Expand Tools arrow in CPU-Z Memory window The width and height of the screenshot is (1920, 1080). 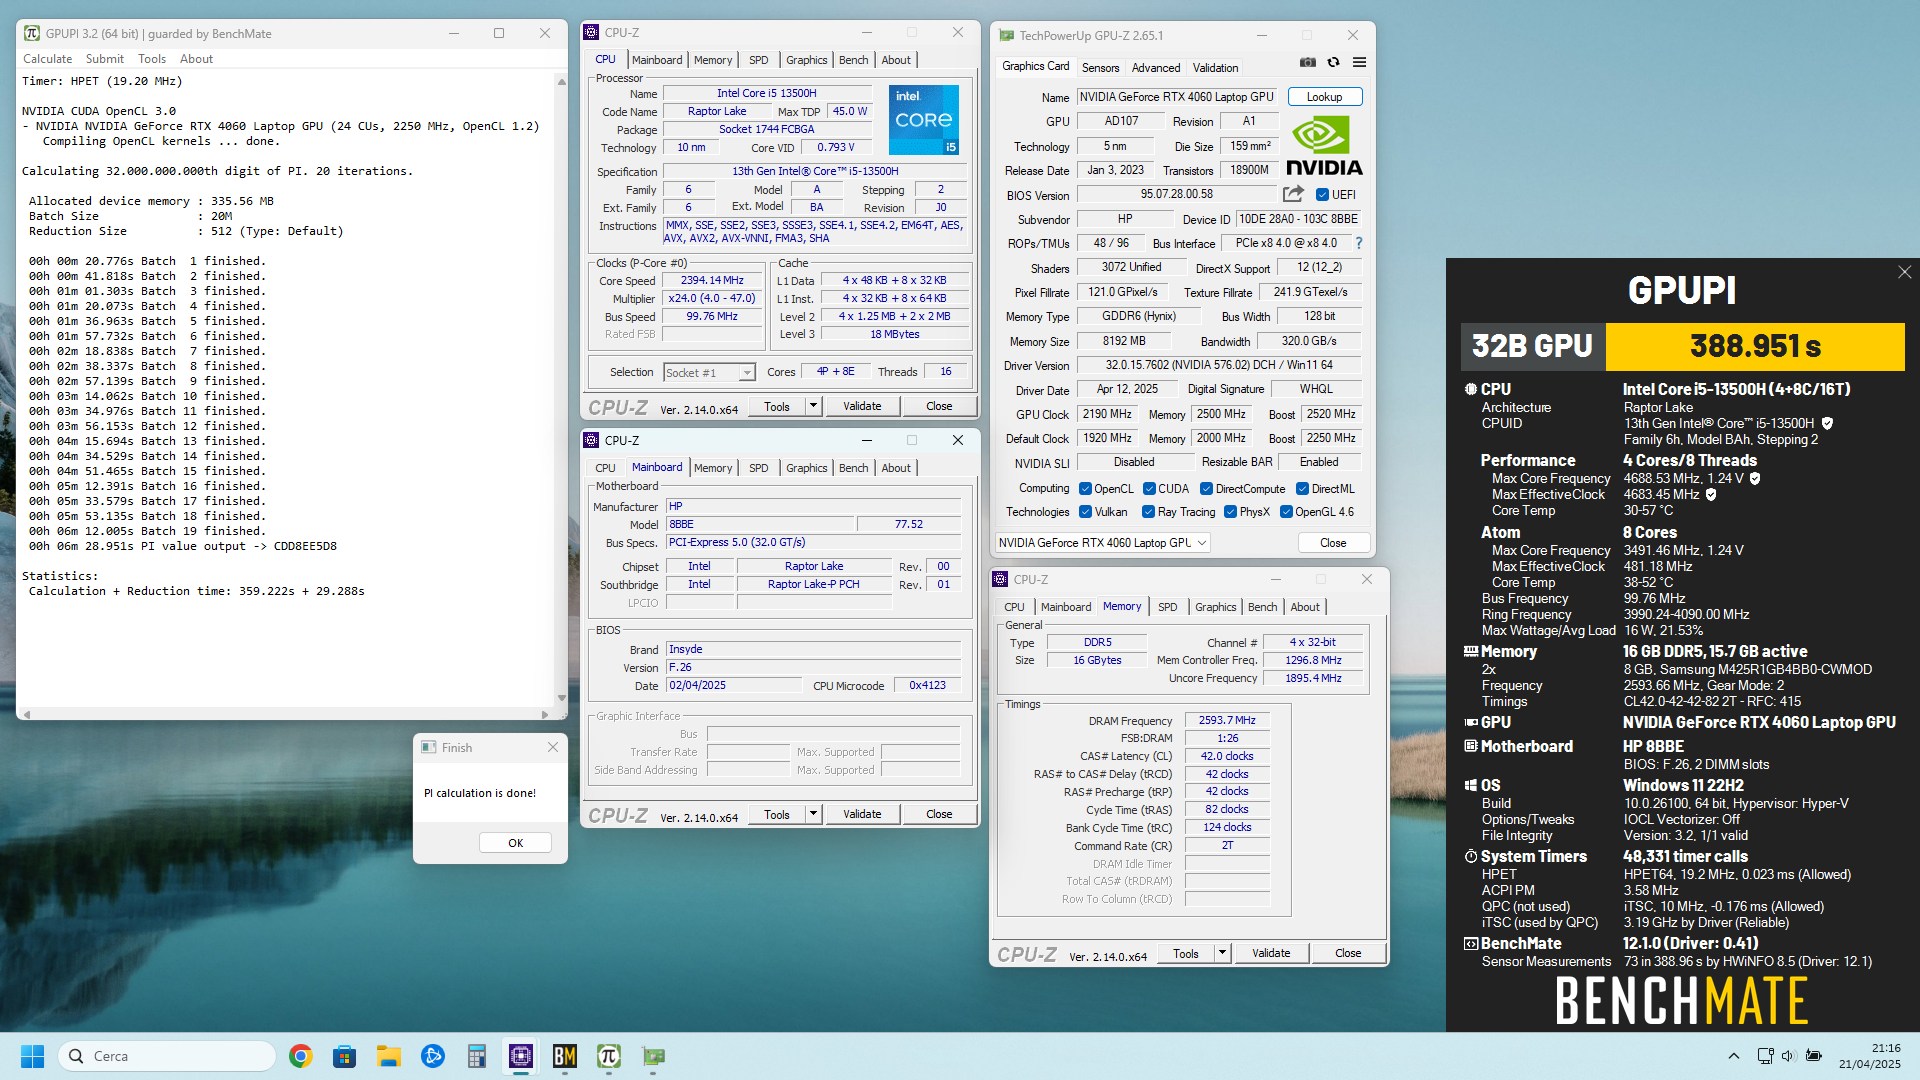(x=1222, y=953)
